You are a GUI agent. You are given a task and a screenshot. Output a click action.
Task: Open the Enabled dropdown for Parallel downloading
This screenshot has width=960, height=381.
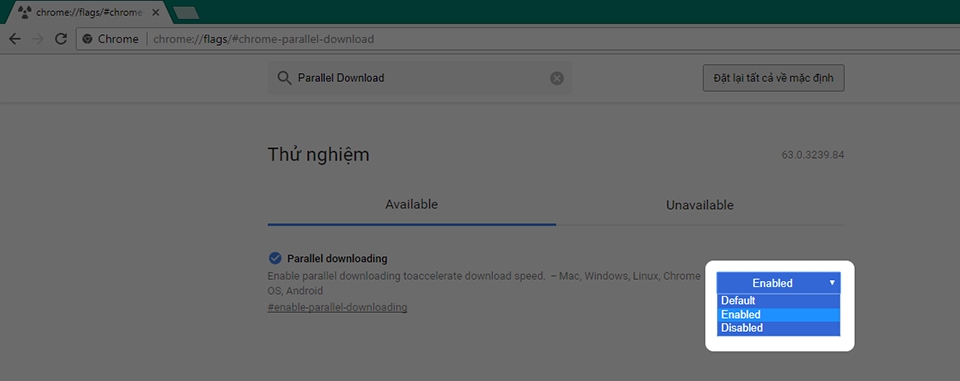point(778,283)
